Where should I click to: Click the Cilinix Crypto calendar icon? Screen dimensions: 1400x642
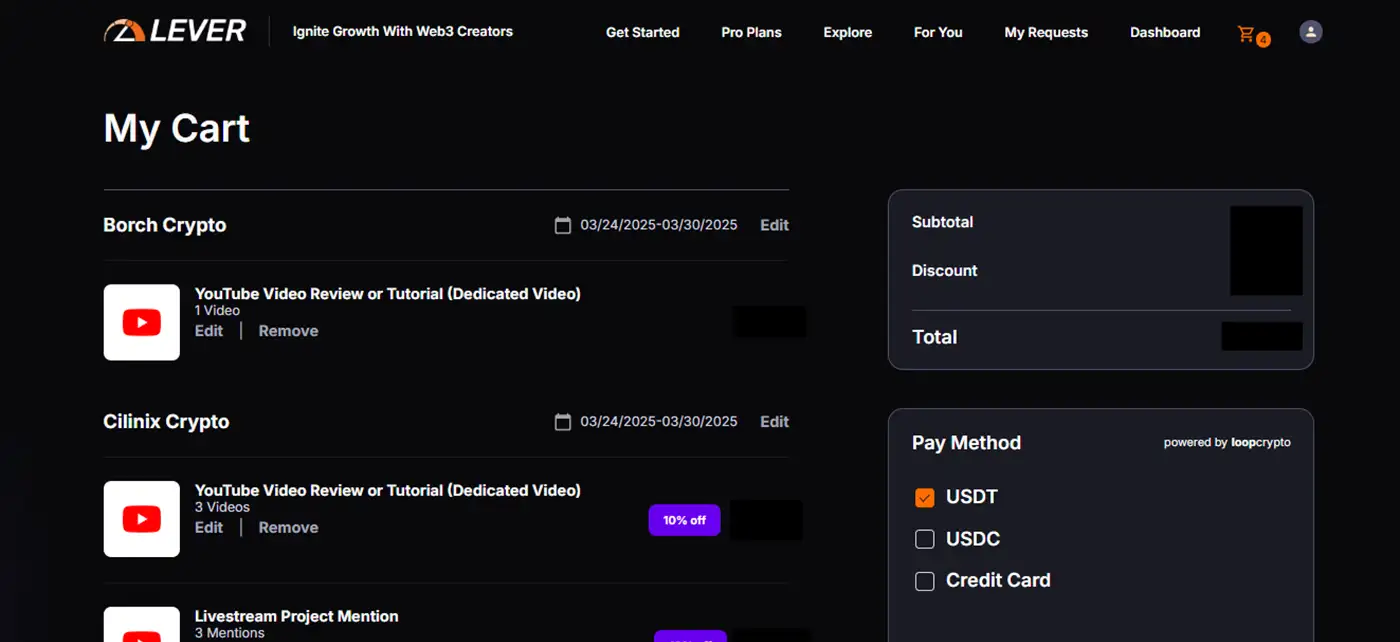point(563,422)
